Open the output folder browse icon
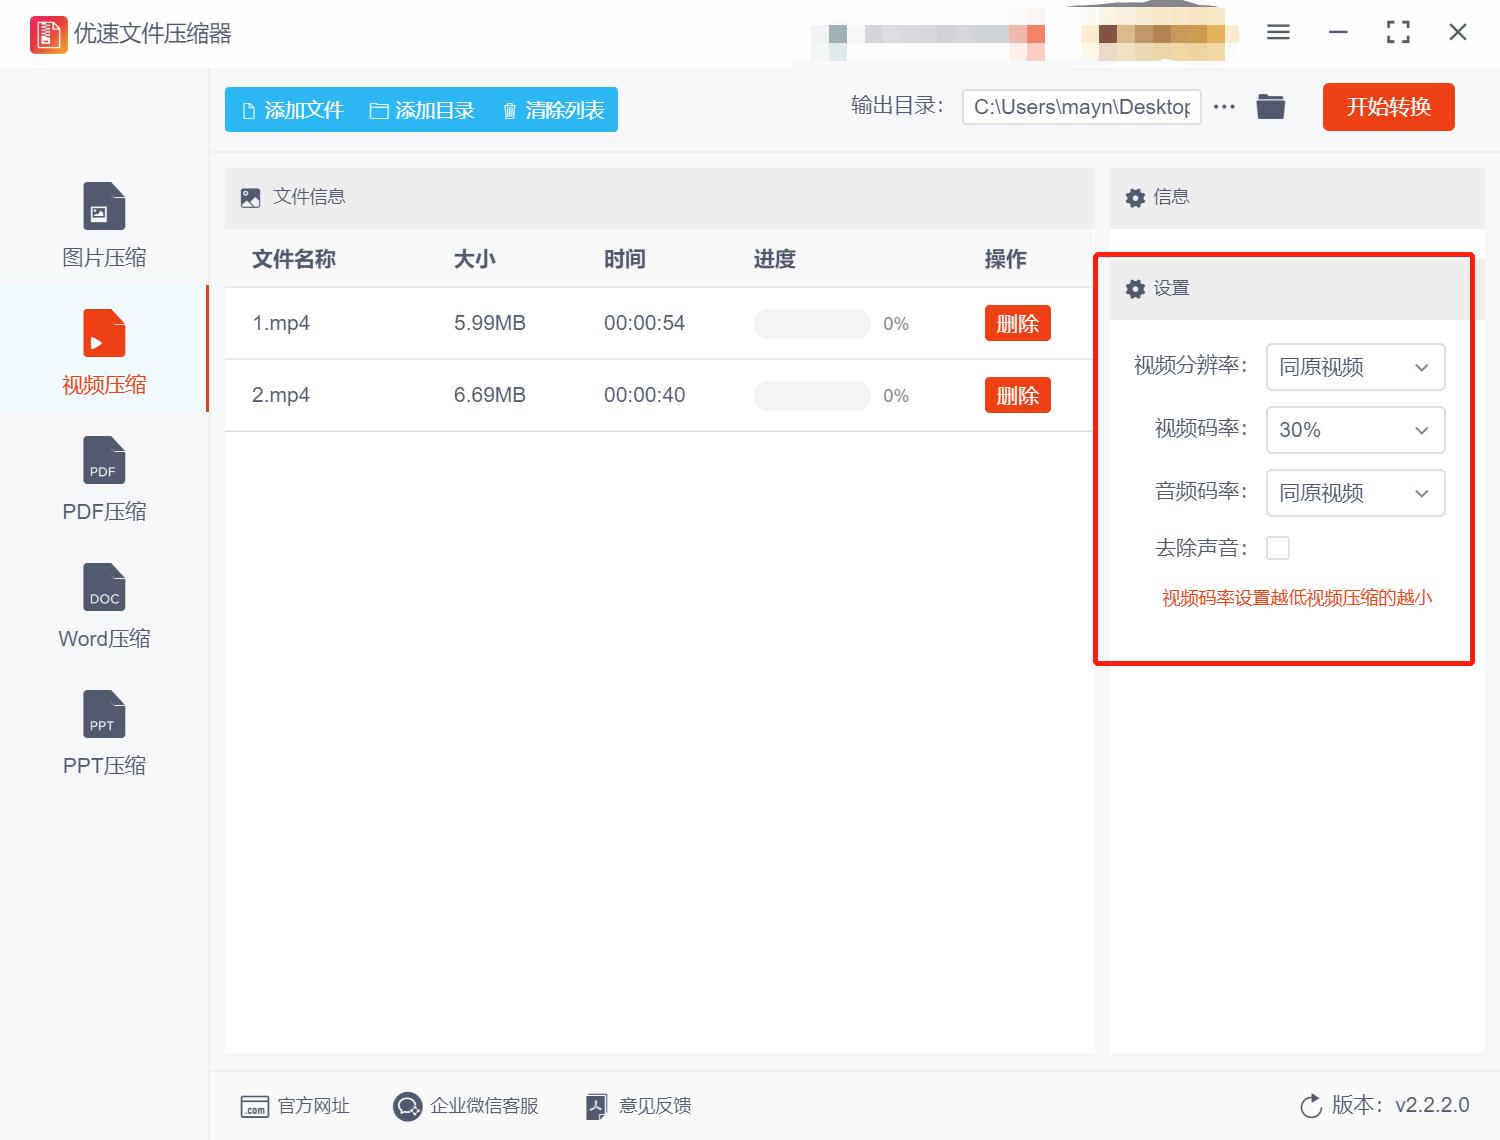The image size is (1500, 1140). [1270, 106]
